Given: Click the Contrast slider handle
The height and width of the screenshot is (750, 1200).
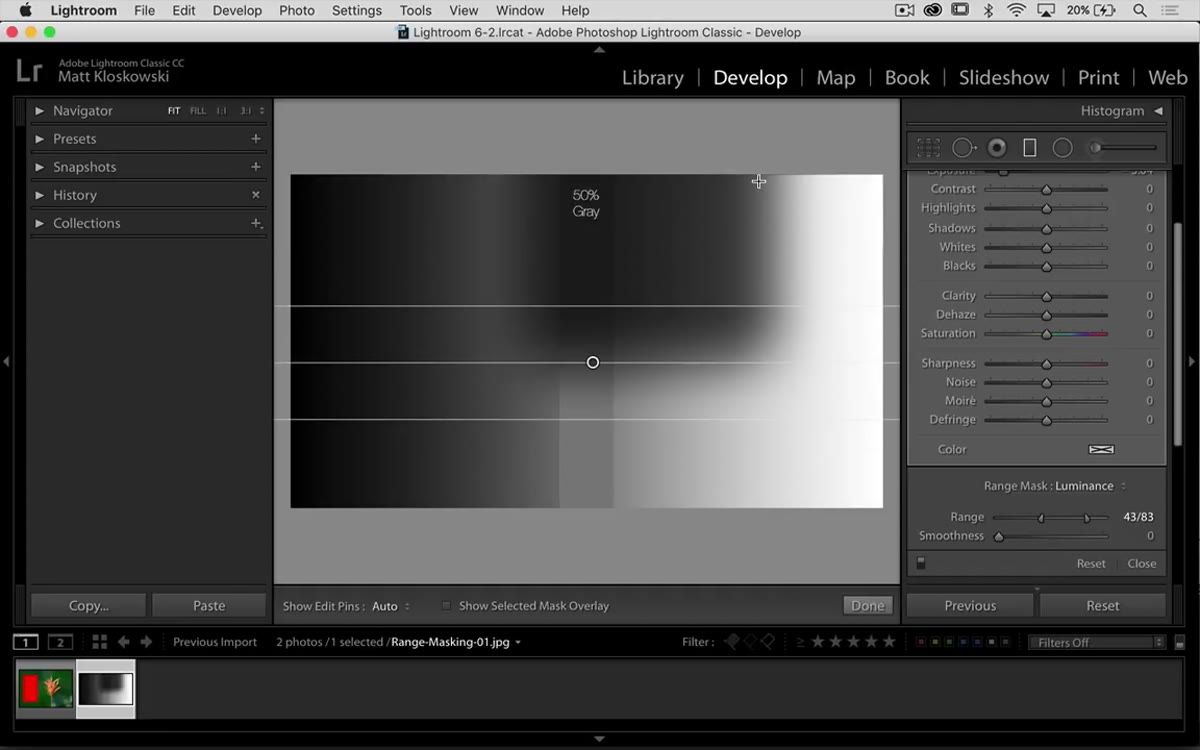Looking at the screenshot, I should coord(1046,189).
